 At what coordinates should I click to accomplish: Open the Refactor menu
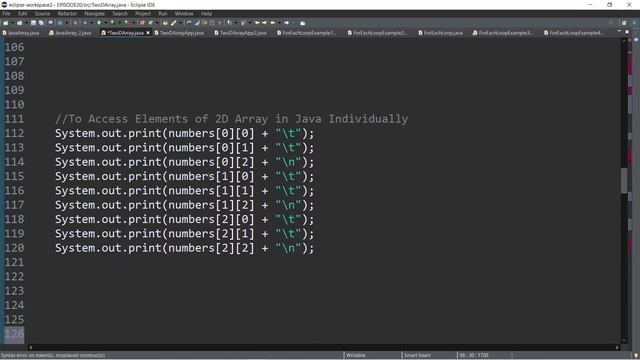[67, 13]
